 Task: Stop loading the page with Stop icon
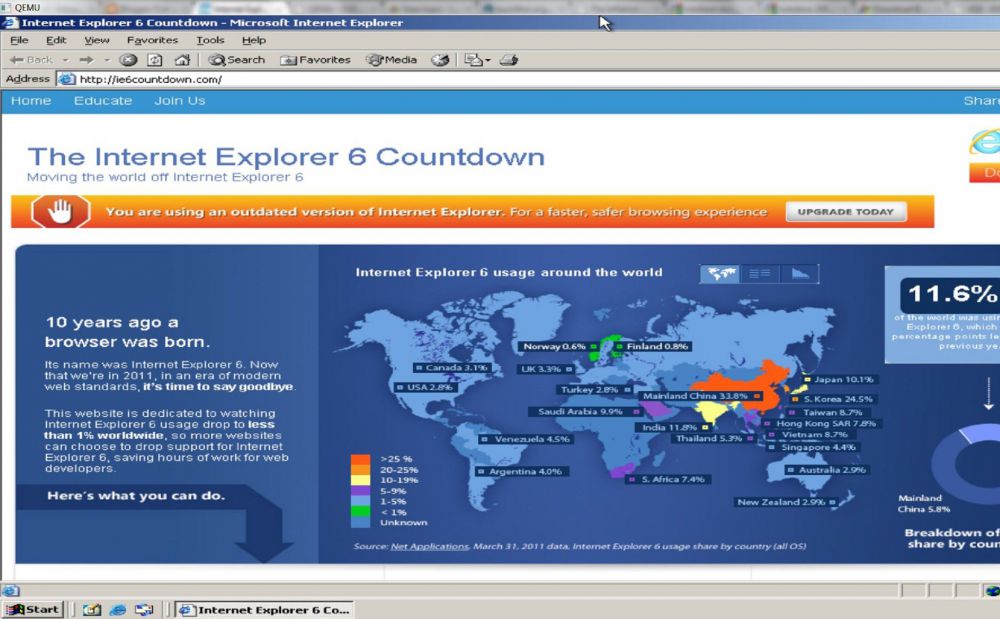(128, 60)
